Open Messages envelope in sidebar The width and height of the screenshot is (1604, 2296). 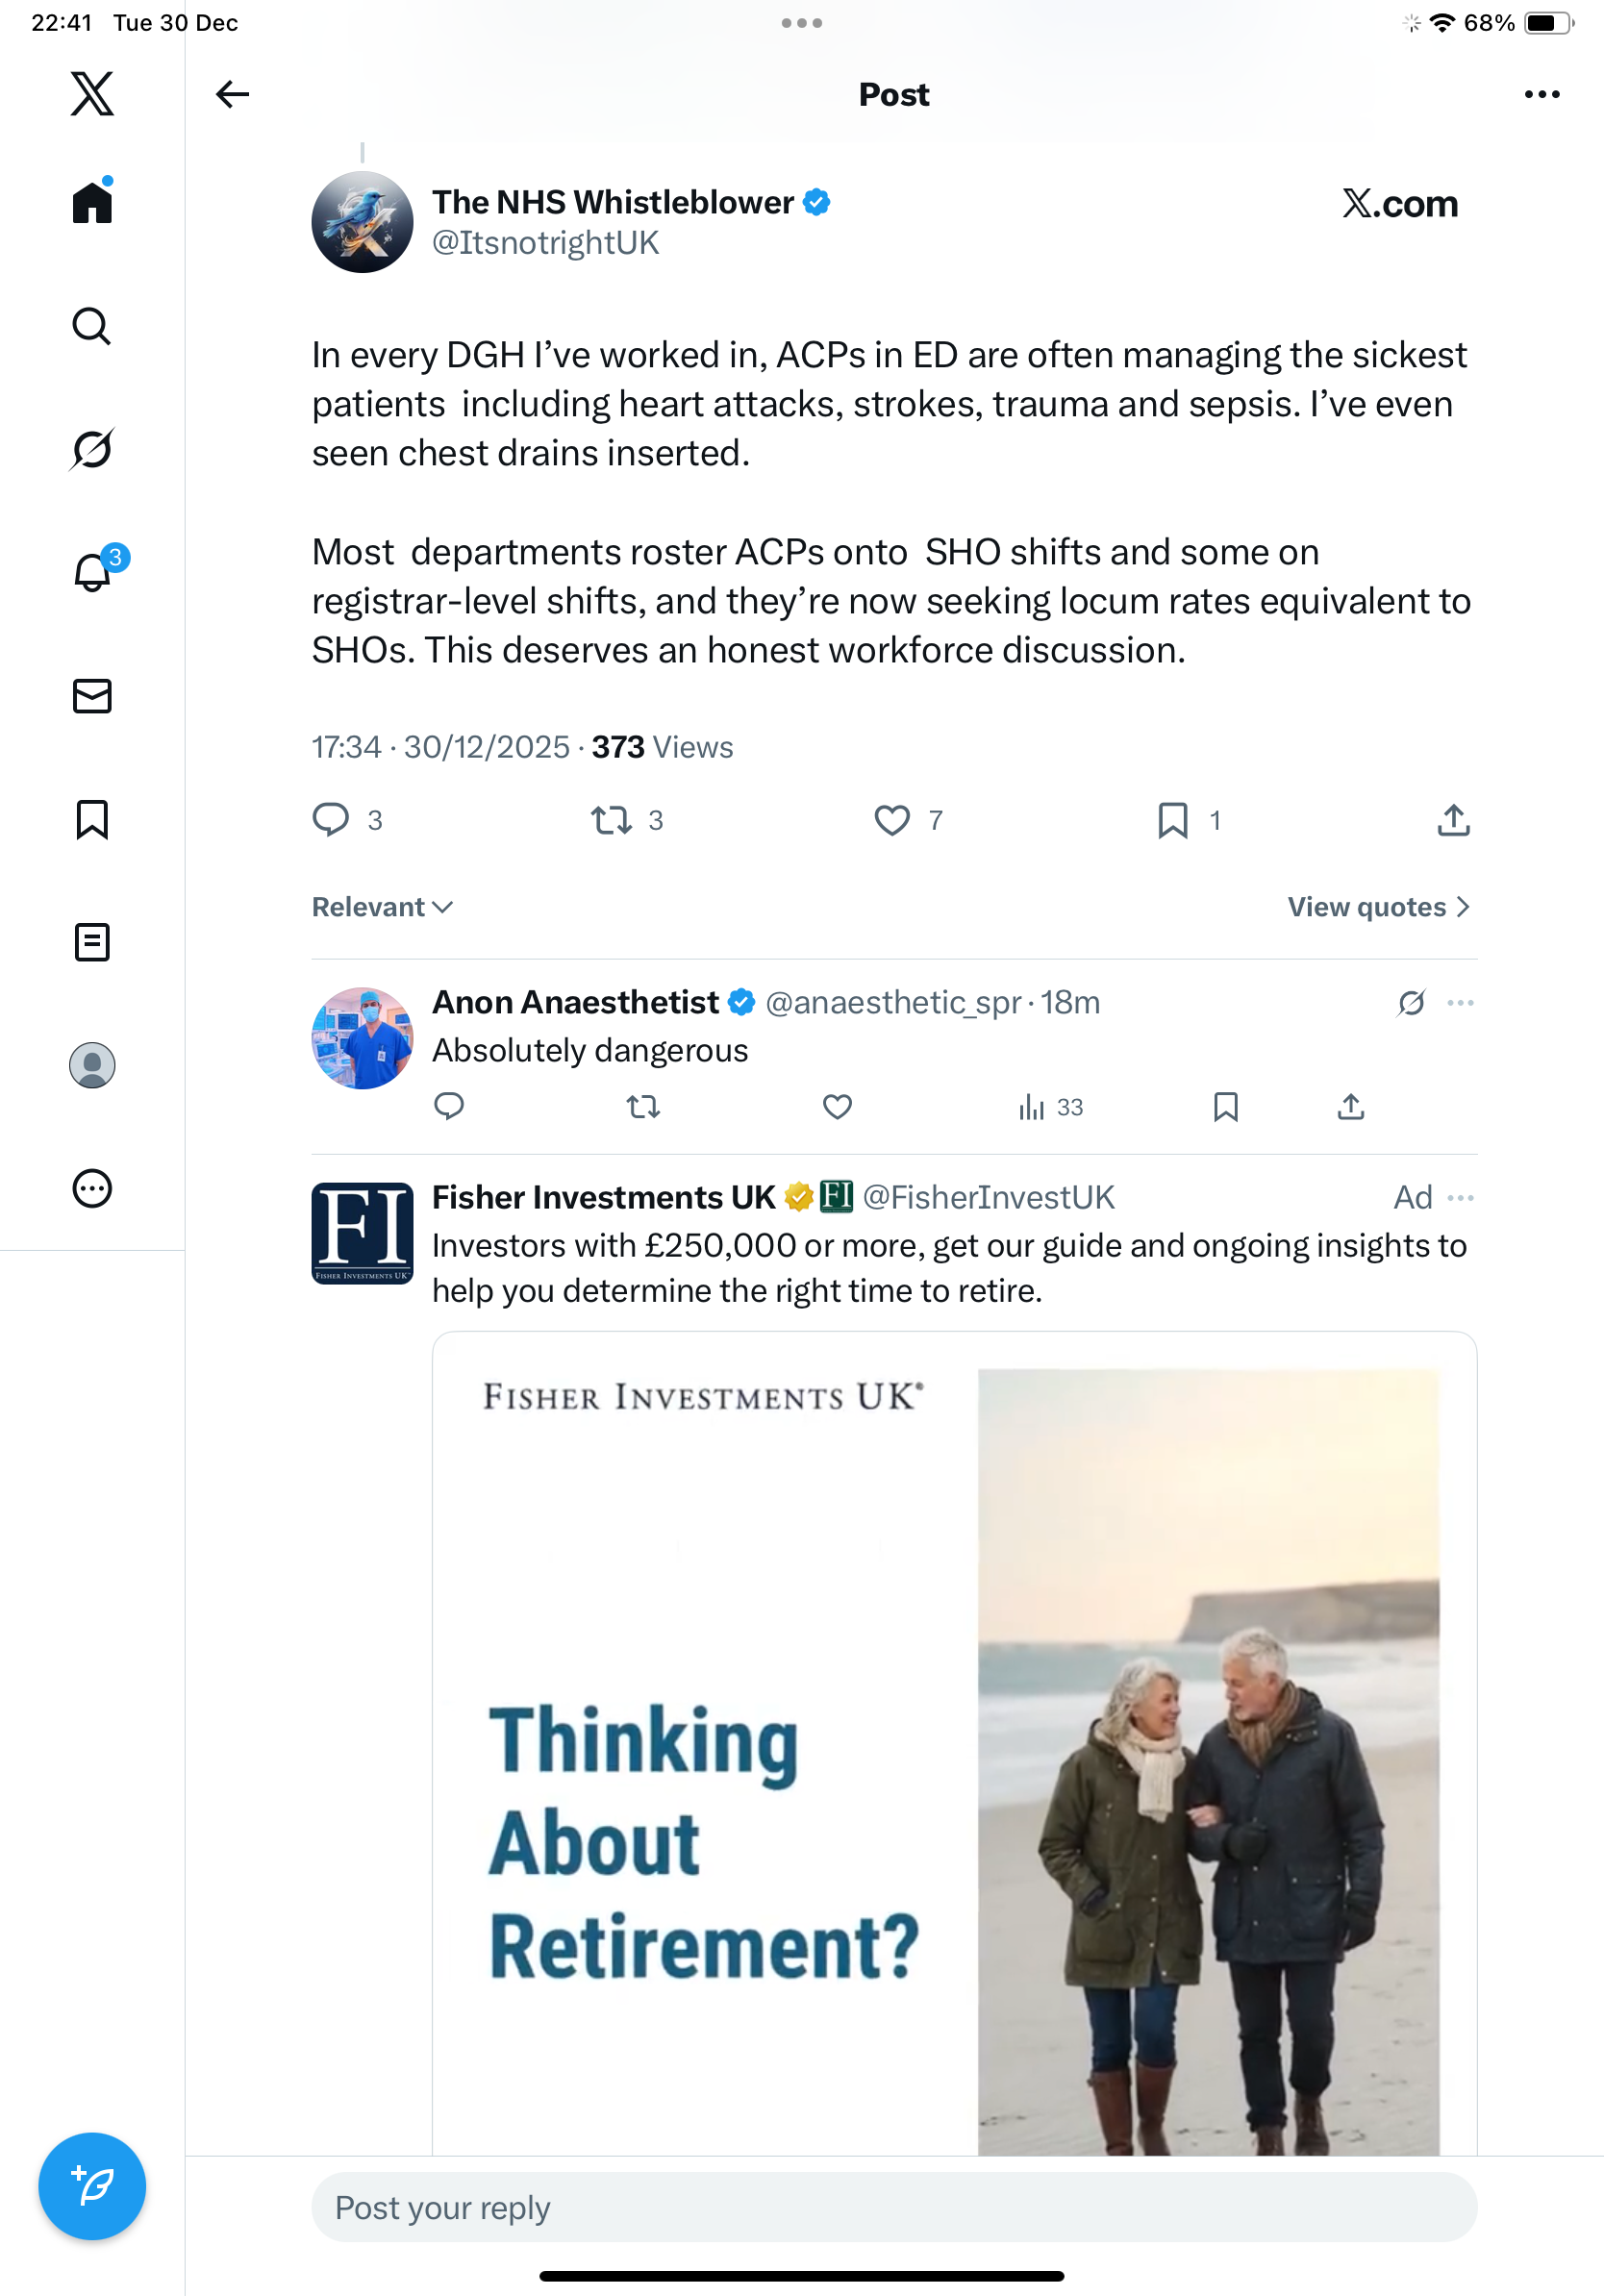pos(92,696)
